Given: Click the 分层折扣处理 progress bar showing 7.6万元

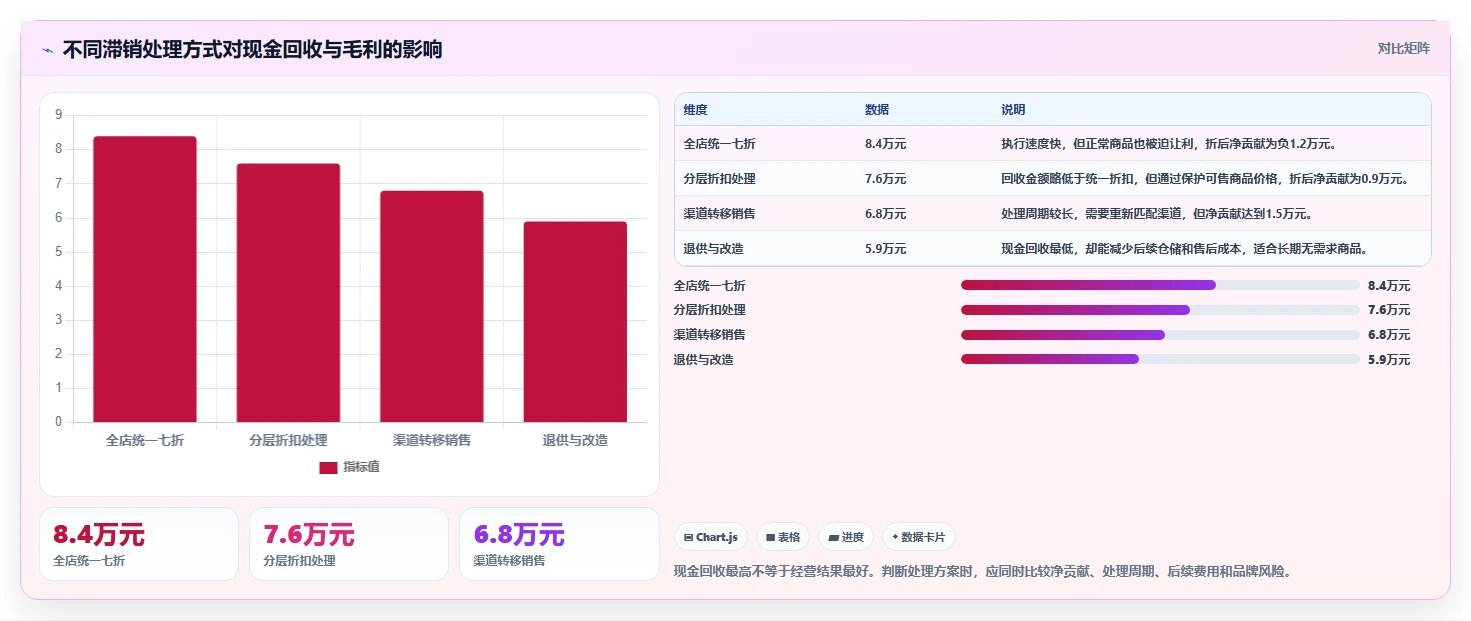Looking at the screenshot, I should click(x=1160, y=310).
